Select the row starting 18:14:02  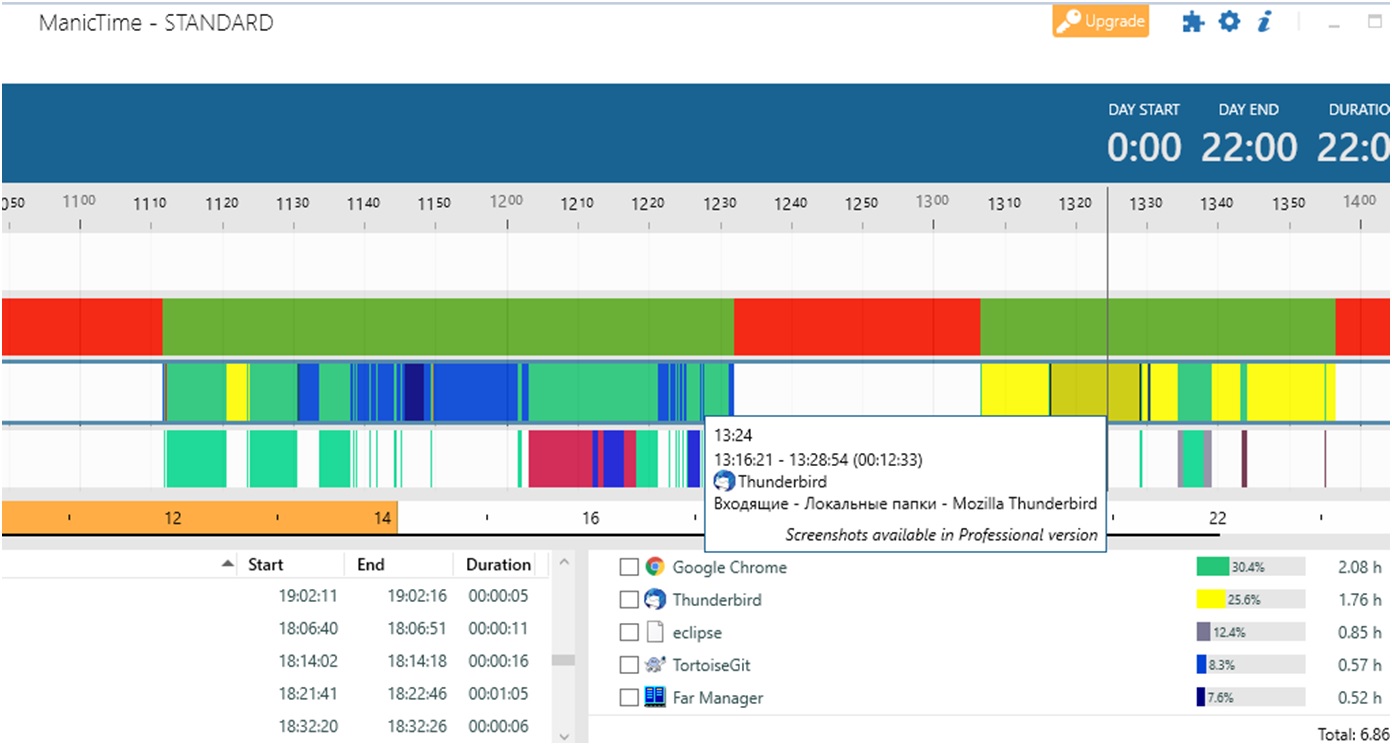275,661
